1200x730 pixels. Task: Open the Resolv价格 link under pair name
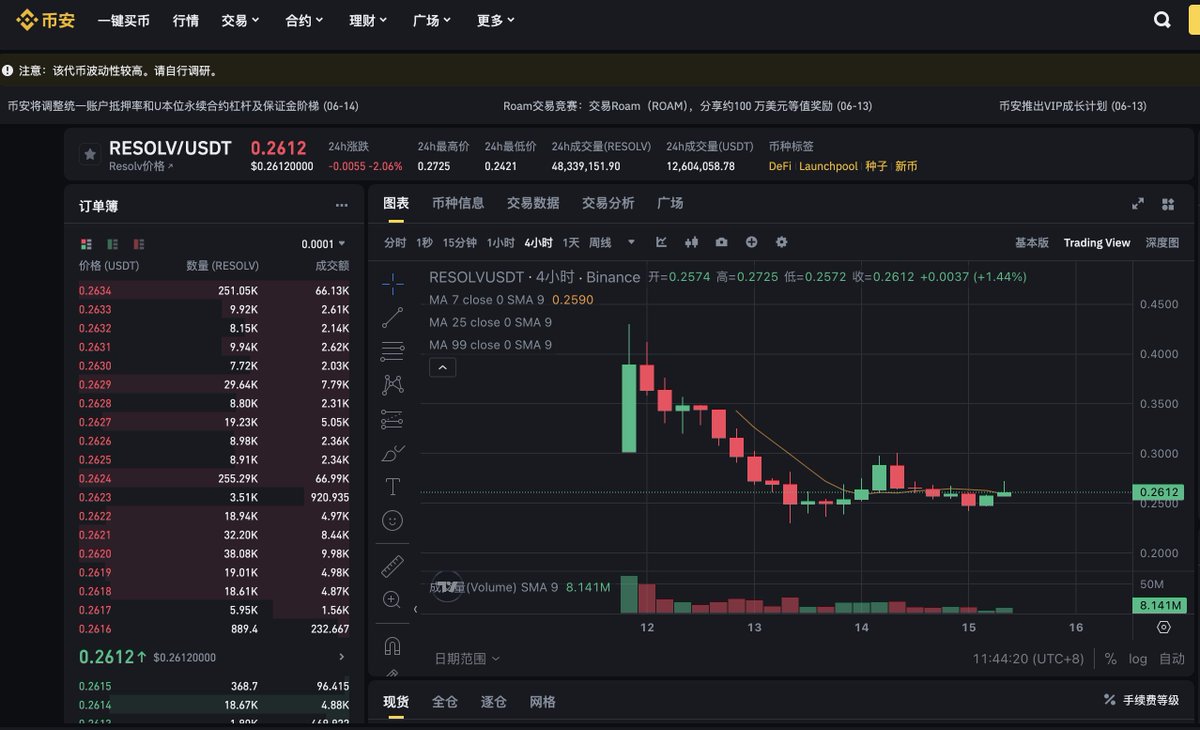[141, 166]
